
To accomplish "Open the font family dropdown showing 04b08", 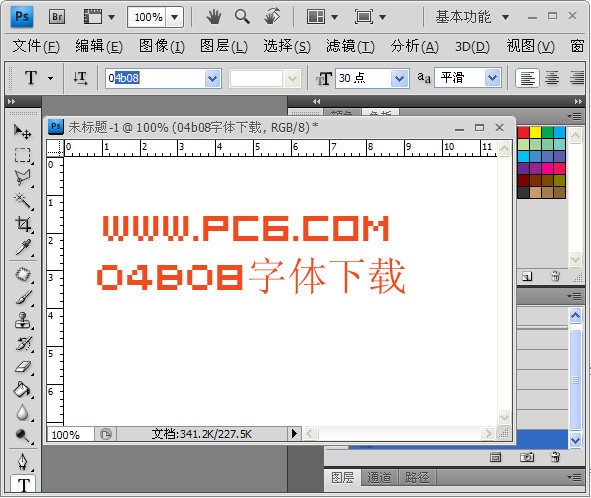I will pos(213,78).
